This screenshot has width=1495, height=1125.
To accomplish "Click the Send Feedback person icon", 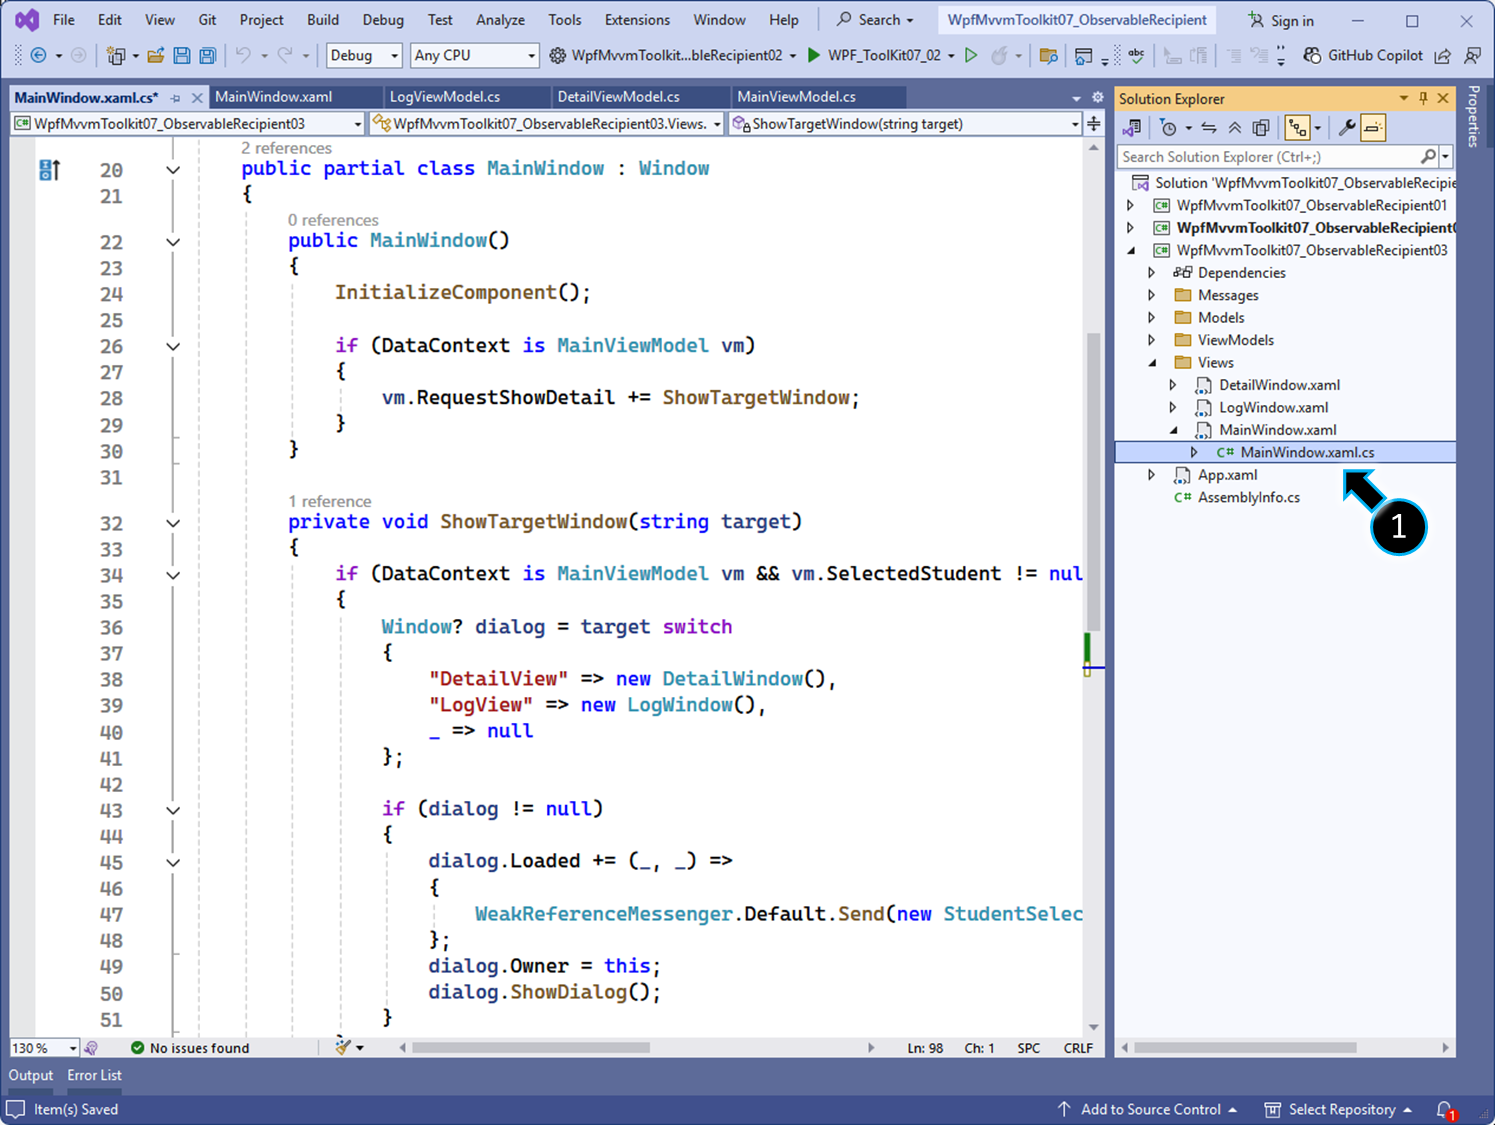I will tap(1472, 56).
